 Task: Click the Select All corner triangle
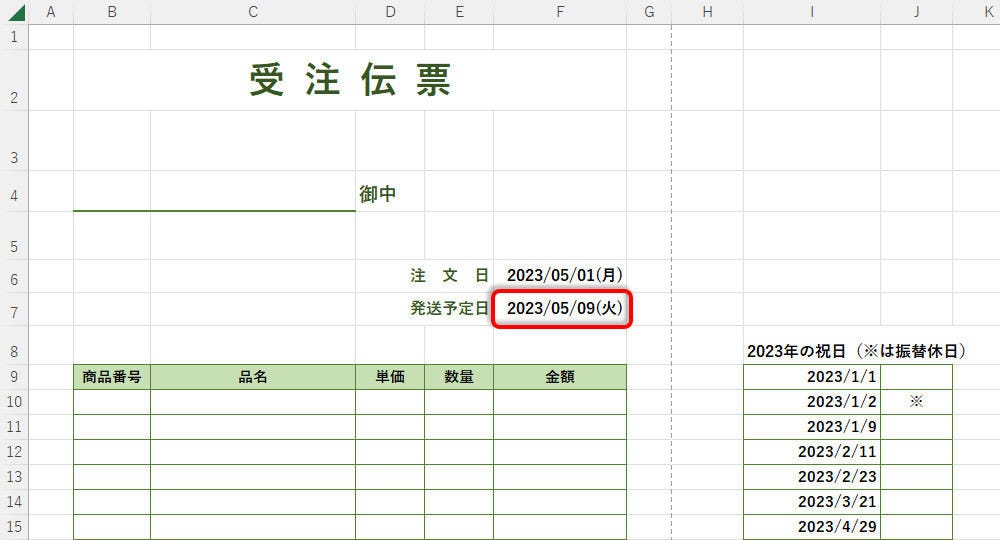tap(16, 13)
